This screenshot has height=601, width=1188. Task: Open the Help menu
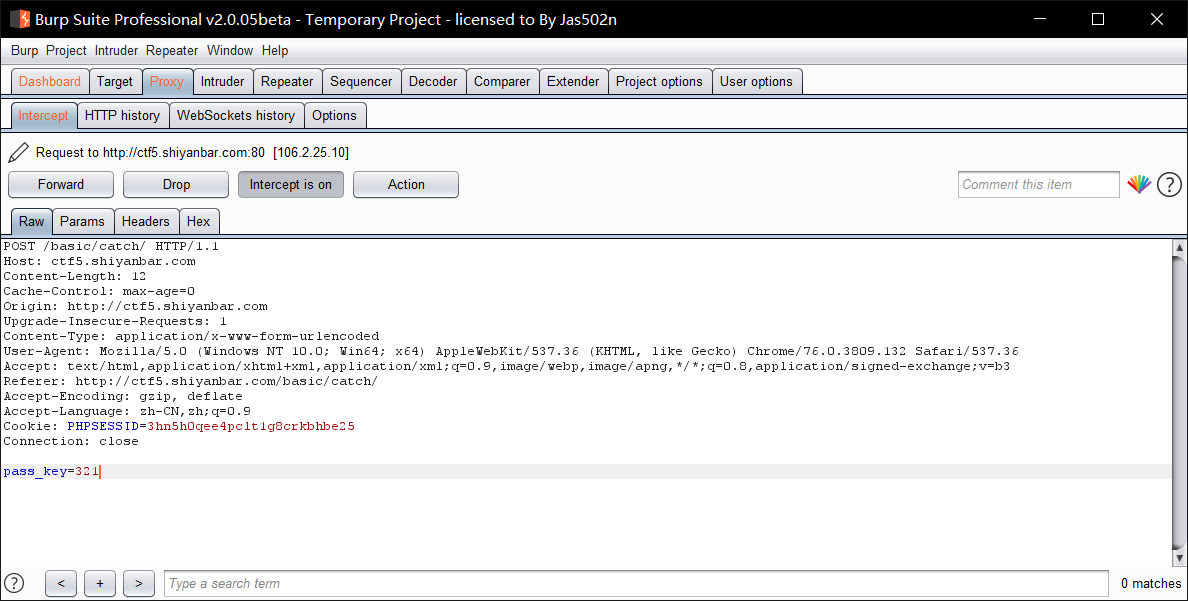[275, 51]
